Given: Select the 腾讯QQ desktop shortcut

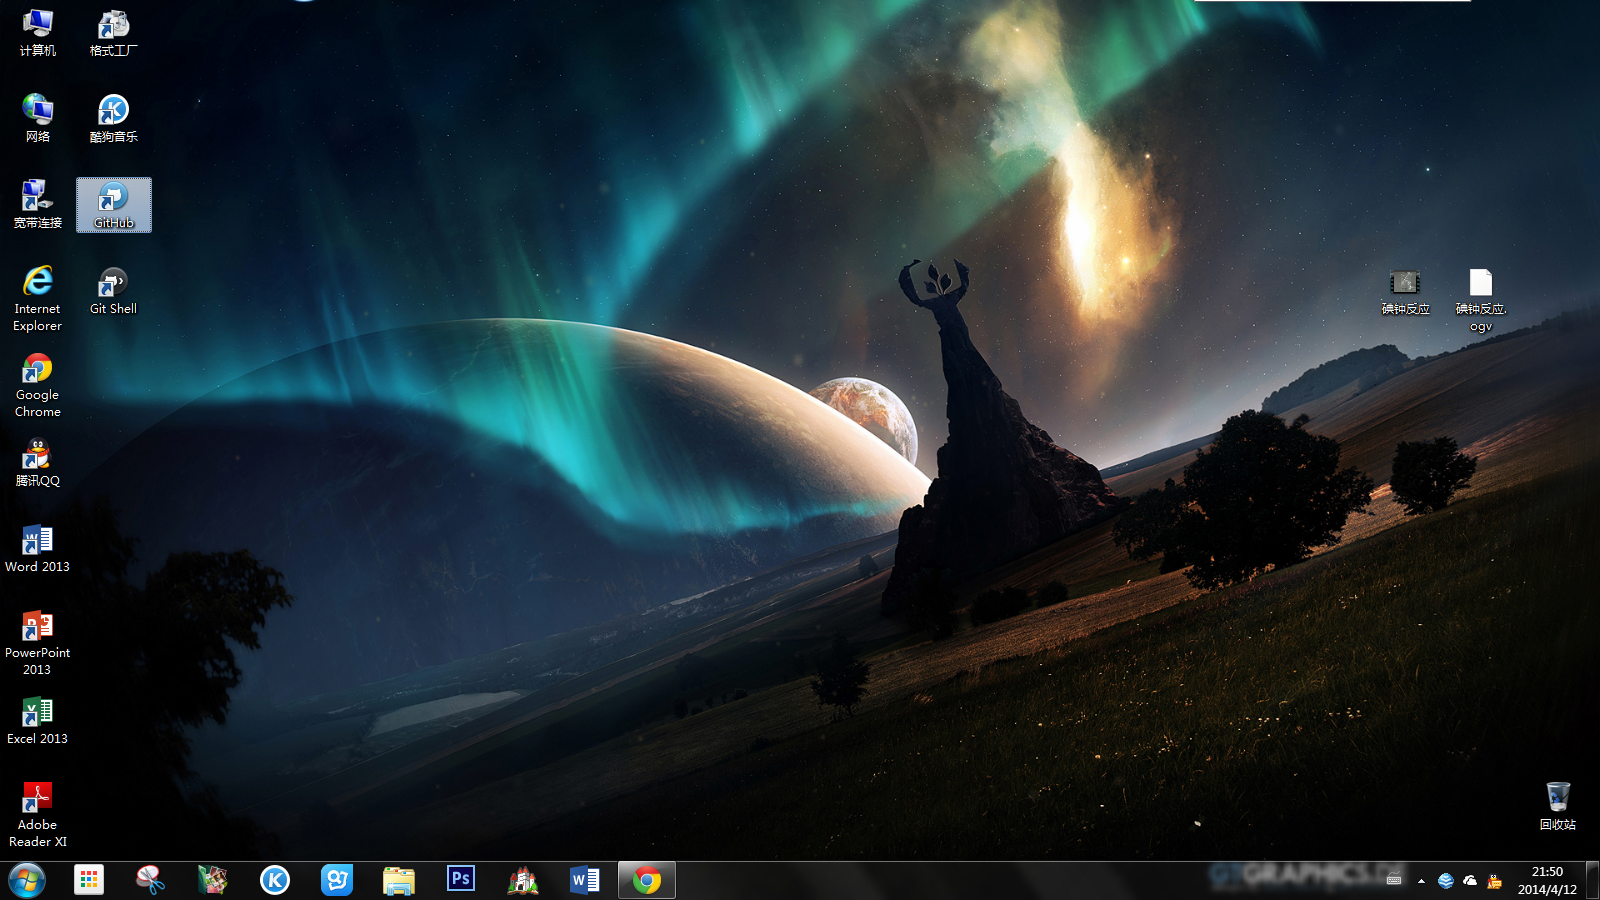Looking at the screenshot, I should click(38, 463).
